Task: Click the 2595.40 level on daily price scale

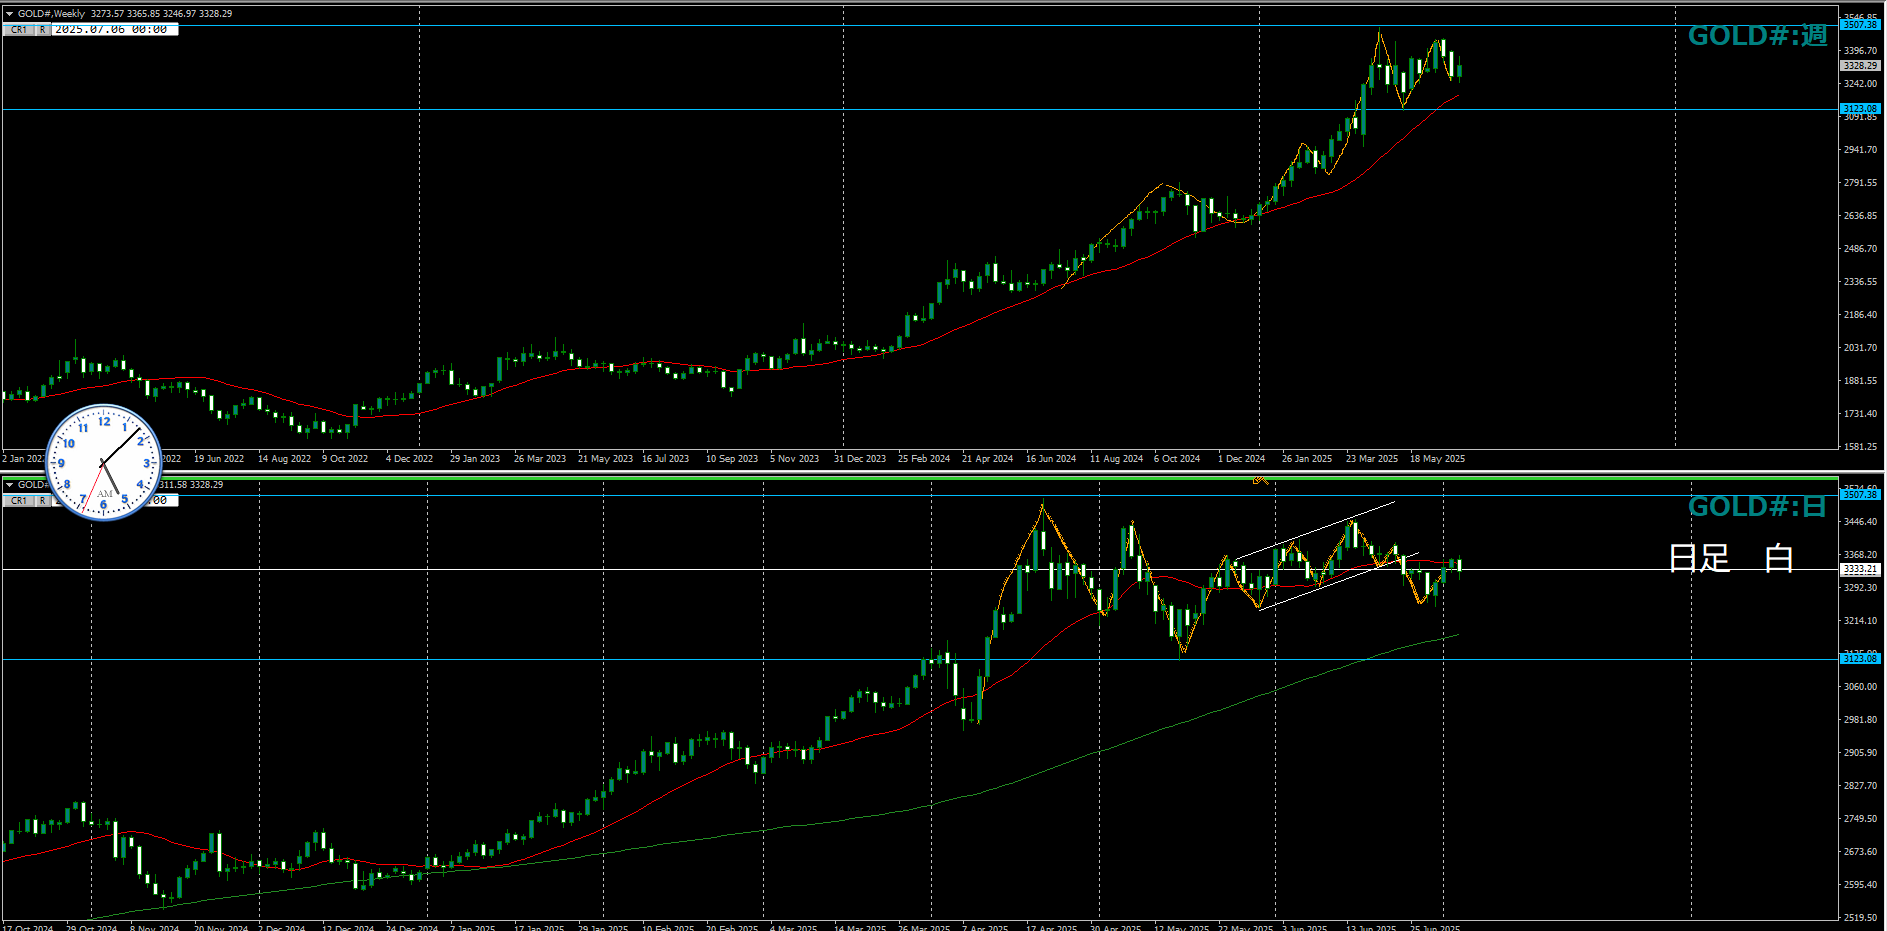Action: [x=1860, y=885]
